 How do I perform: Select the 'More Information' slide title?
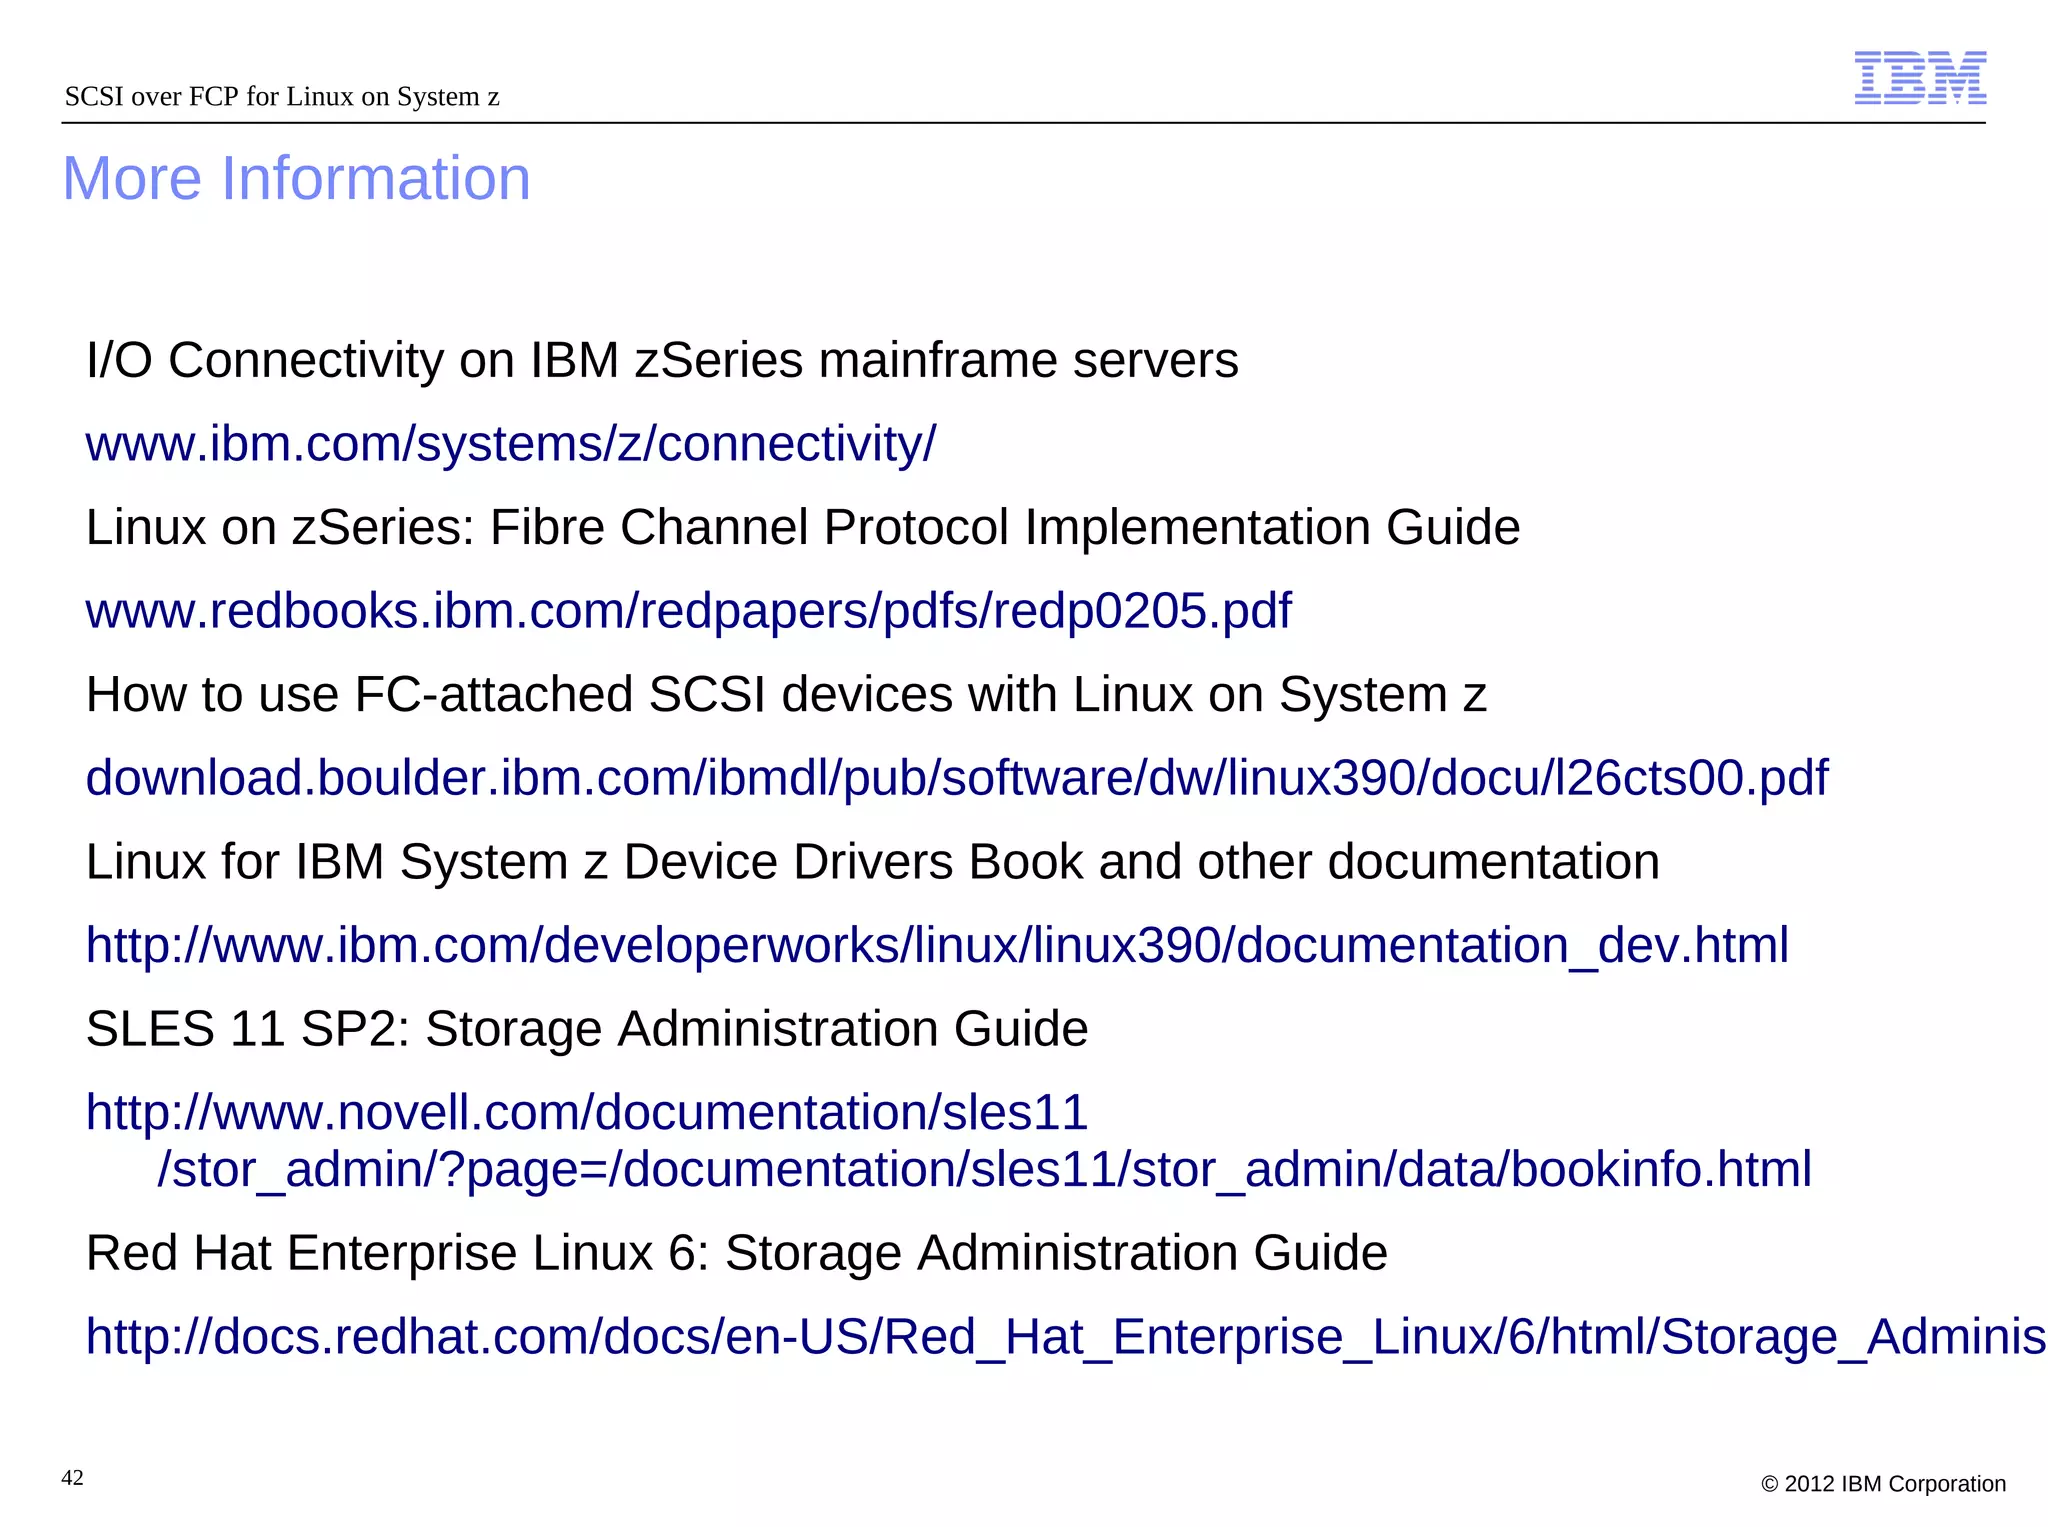point(296,178)
